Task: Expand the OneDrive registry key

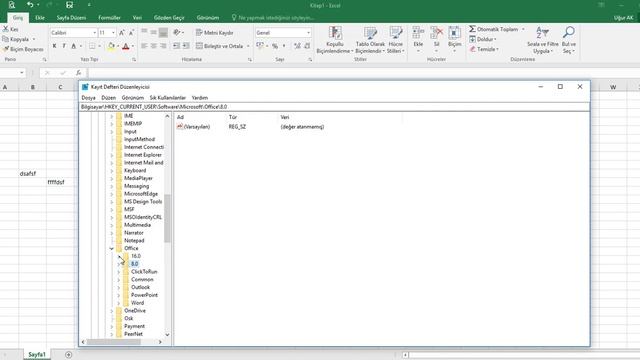Action: [111, 311]
